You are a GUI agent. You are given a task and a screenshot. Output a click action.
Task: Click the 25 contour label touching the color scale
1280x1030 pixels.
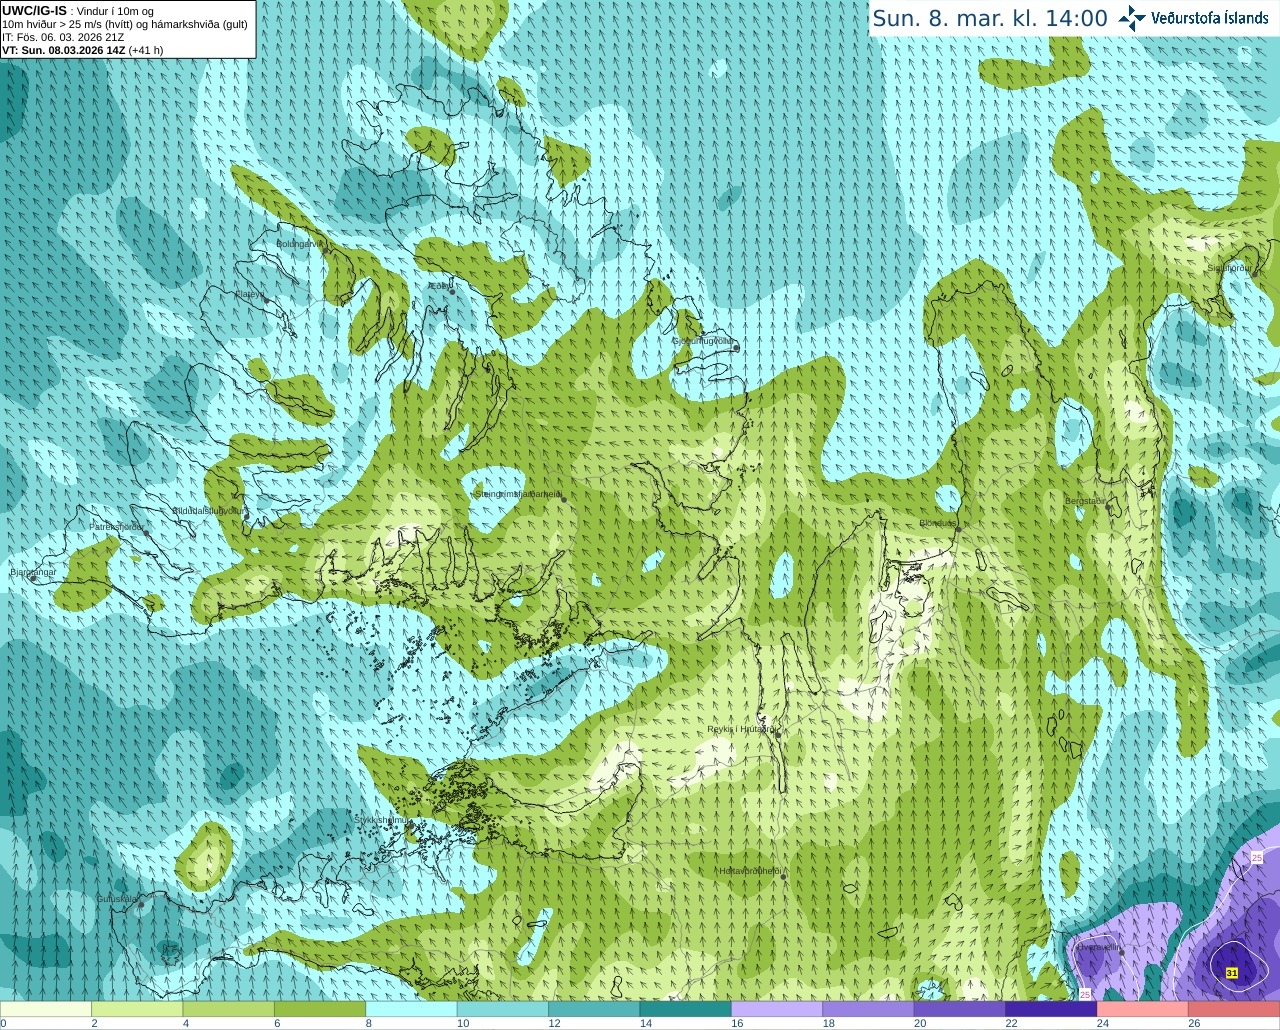pyautogui.click(x=1086, y=994)
